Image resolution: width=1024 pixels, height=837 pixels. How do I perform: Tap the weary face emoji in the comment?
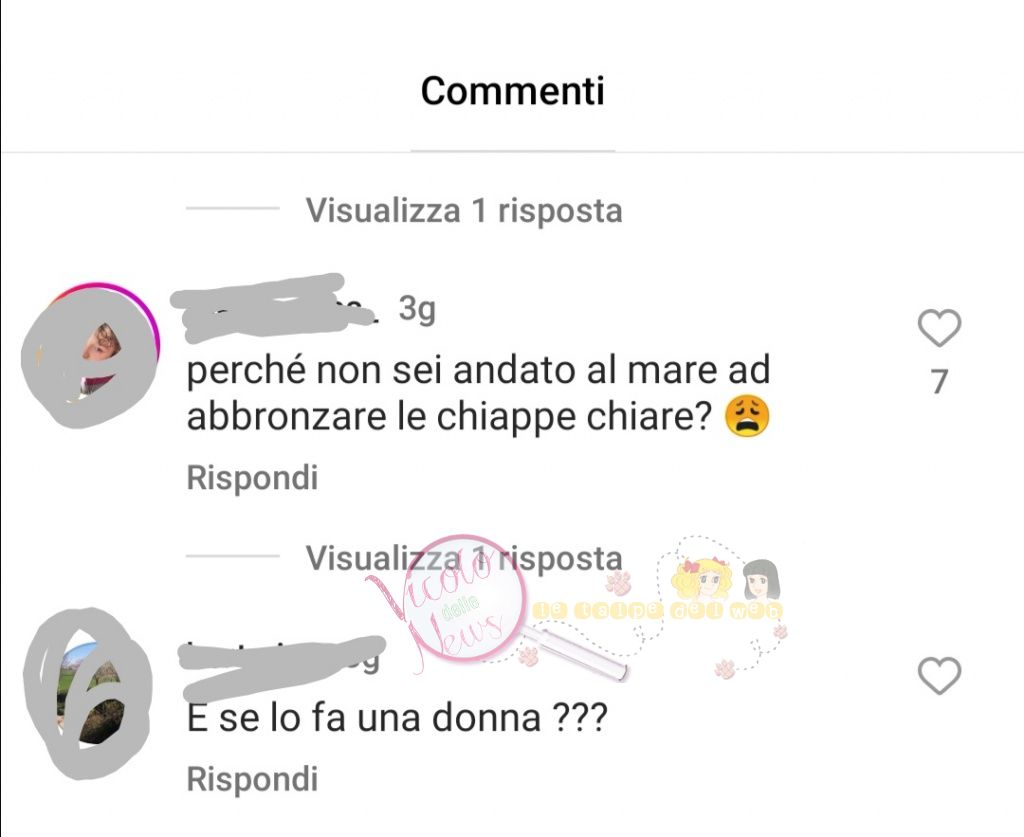point(748,416)
